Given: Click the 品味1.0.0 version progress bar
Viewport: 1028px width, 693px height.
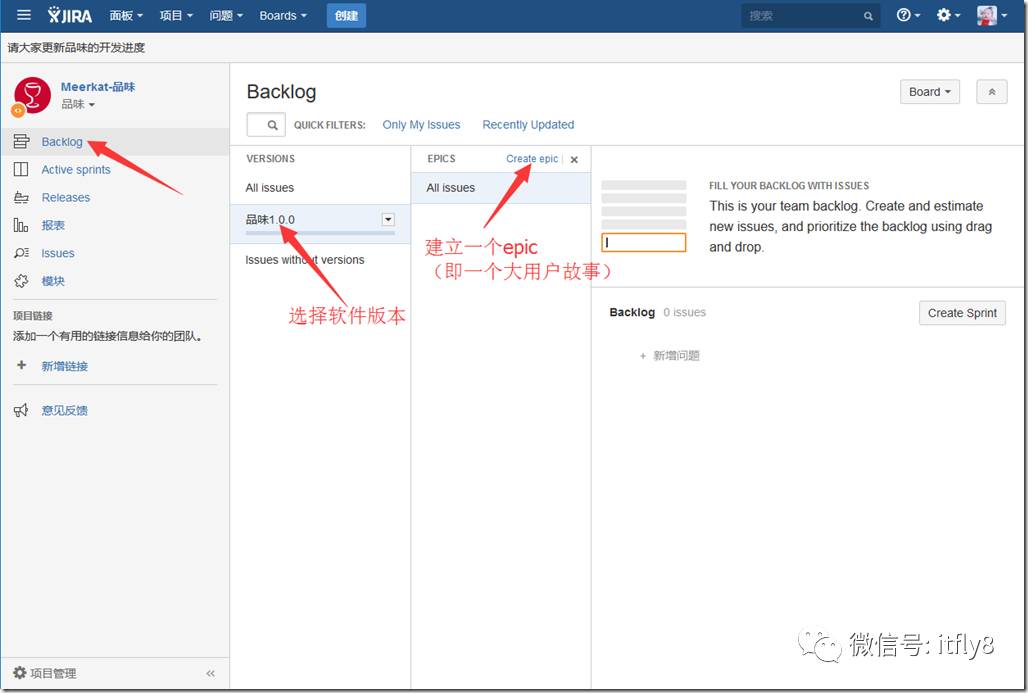Looking at the screenshot, I should tap(321, 233).
